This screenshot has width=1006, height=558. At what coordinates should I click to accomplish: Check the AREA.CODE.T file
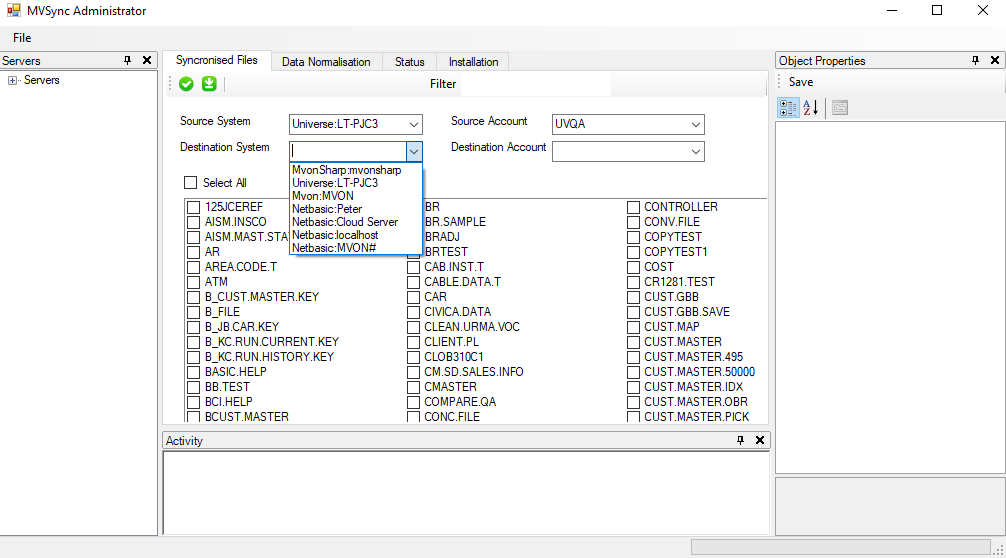point(193,267)
